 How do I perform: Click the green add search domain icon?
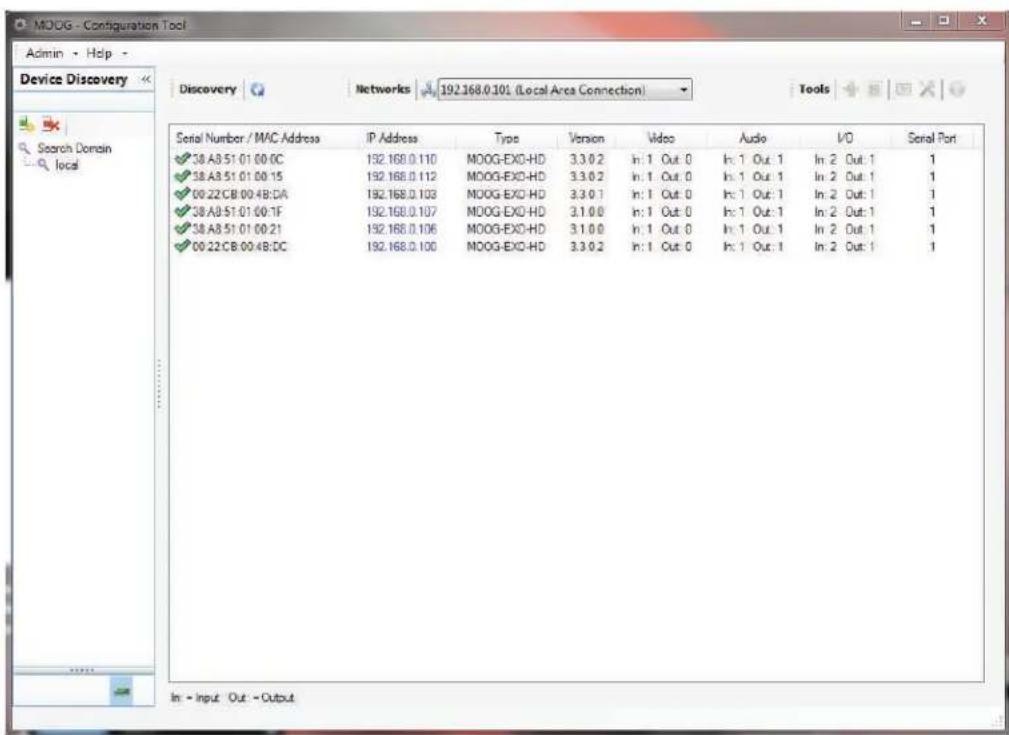coord(27,124)
